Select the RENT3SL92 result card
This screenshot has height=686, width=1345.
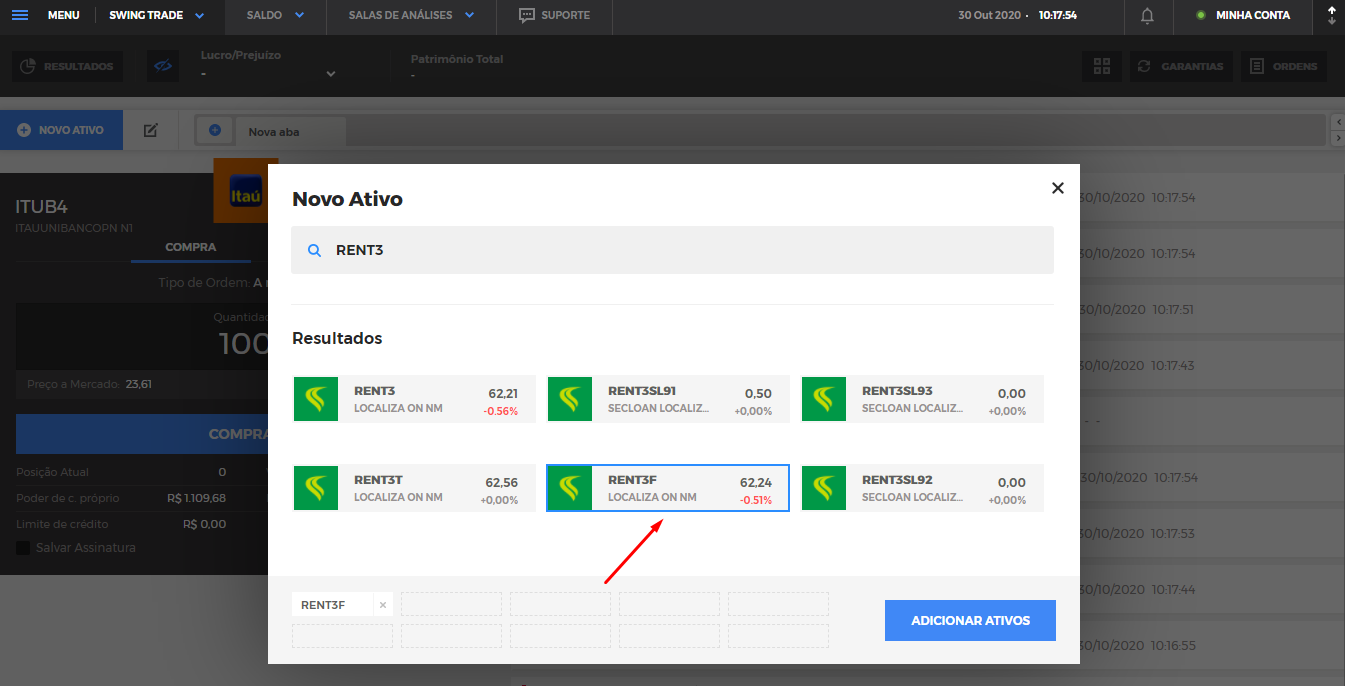tap(922, 488)
